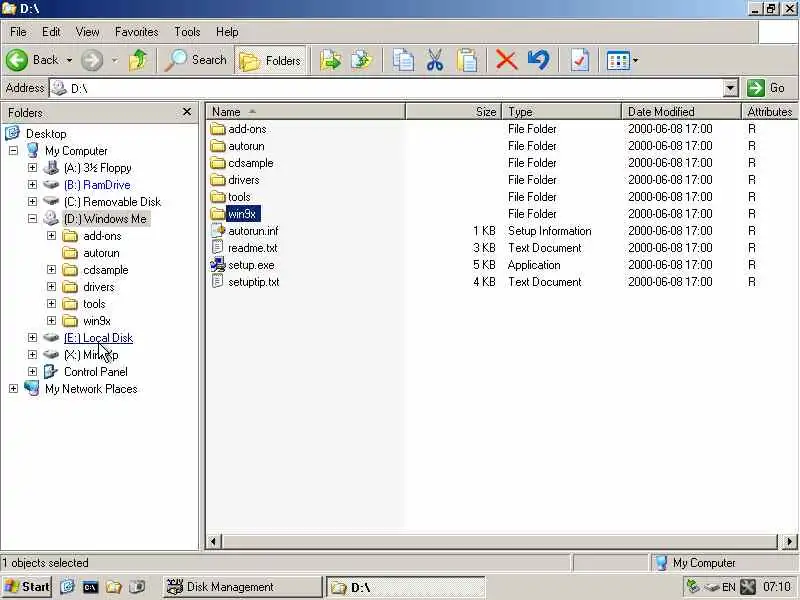Go up one folder level icon

pyautogui.click(x=138, y=60)
